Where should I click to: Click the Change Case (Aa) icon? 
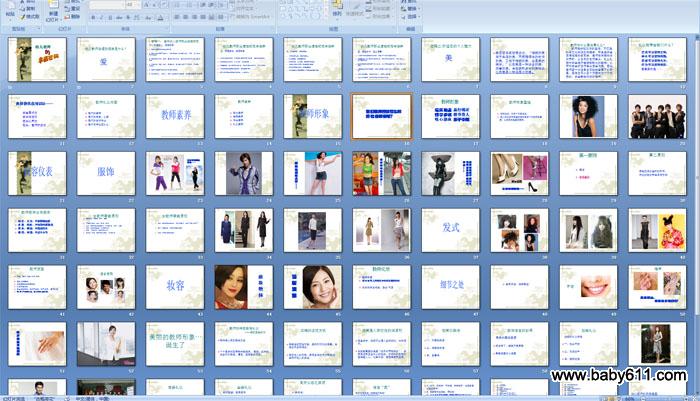tap(148, 17)
